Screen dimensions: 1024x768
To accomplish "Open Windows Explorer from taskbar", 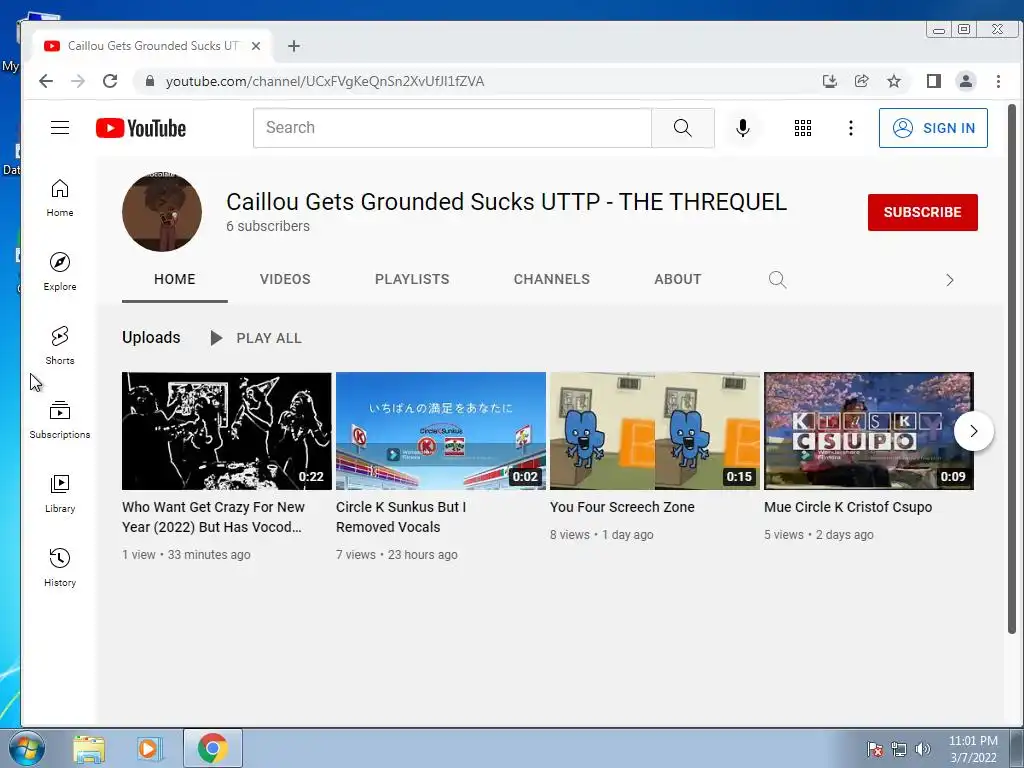I will (x=89, y=749).
